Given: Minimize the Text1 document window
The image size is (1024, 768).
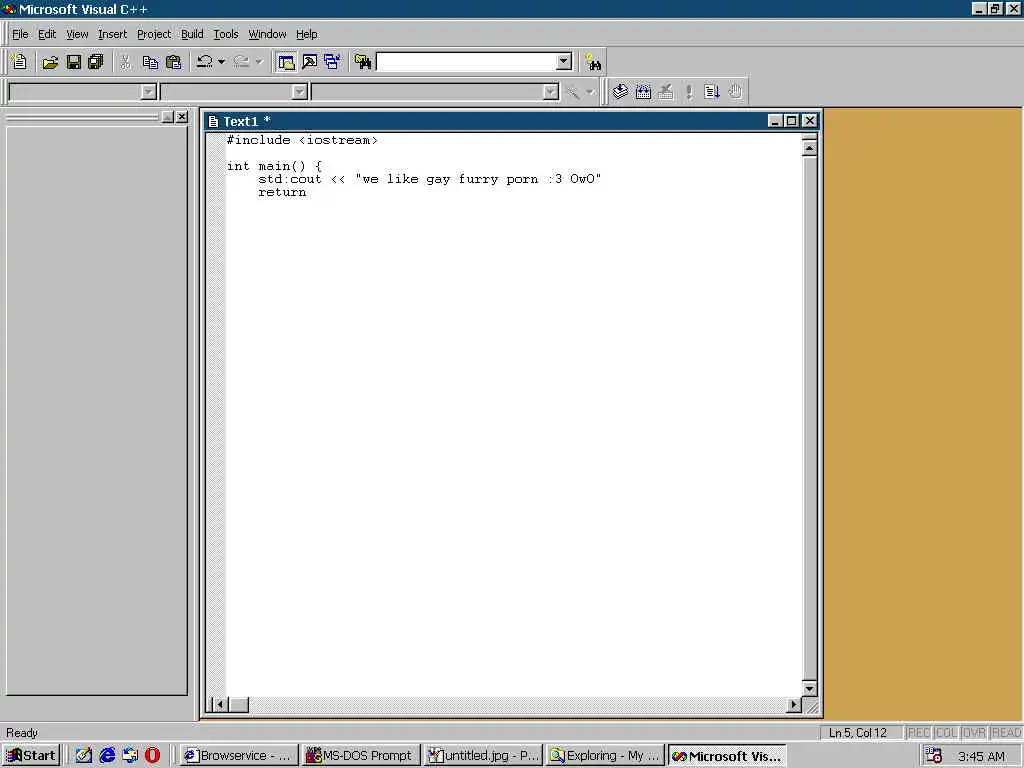Looking at the screenshot, I should 775,121.
